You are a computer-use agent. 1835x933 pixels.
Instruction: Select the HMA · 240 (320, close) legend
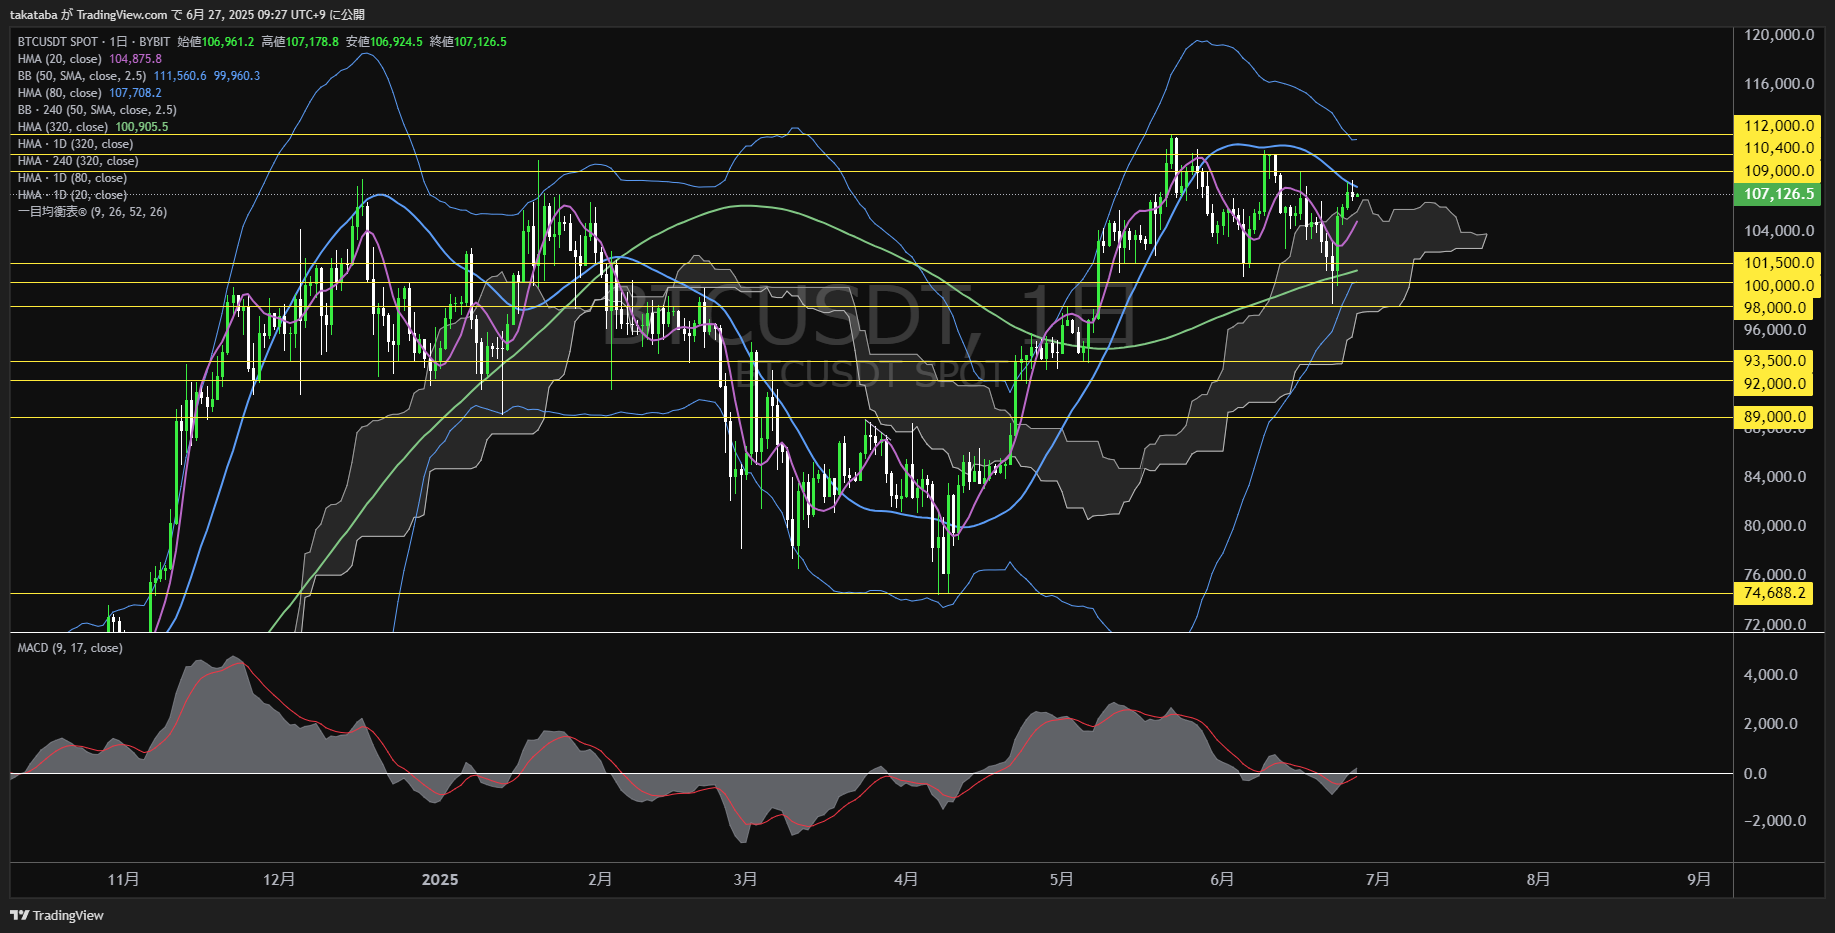click(78, 161)
